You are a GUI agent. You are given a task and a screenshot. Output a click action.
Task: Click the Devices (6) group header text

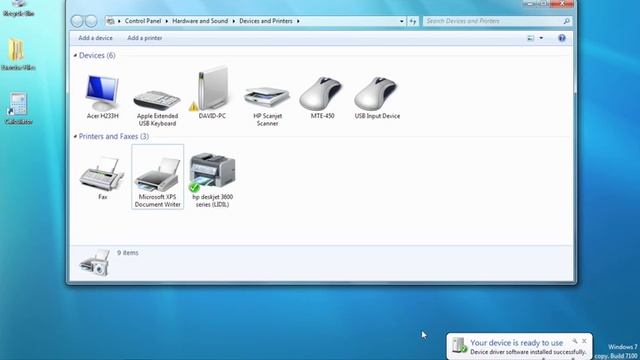(x=97, y=55)
